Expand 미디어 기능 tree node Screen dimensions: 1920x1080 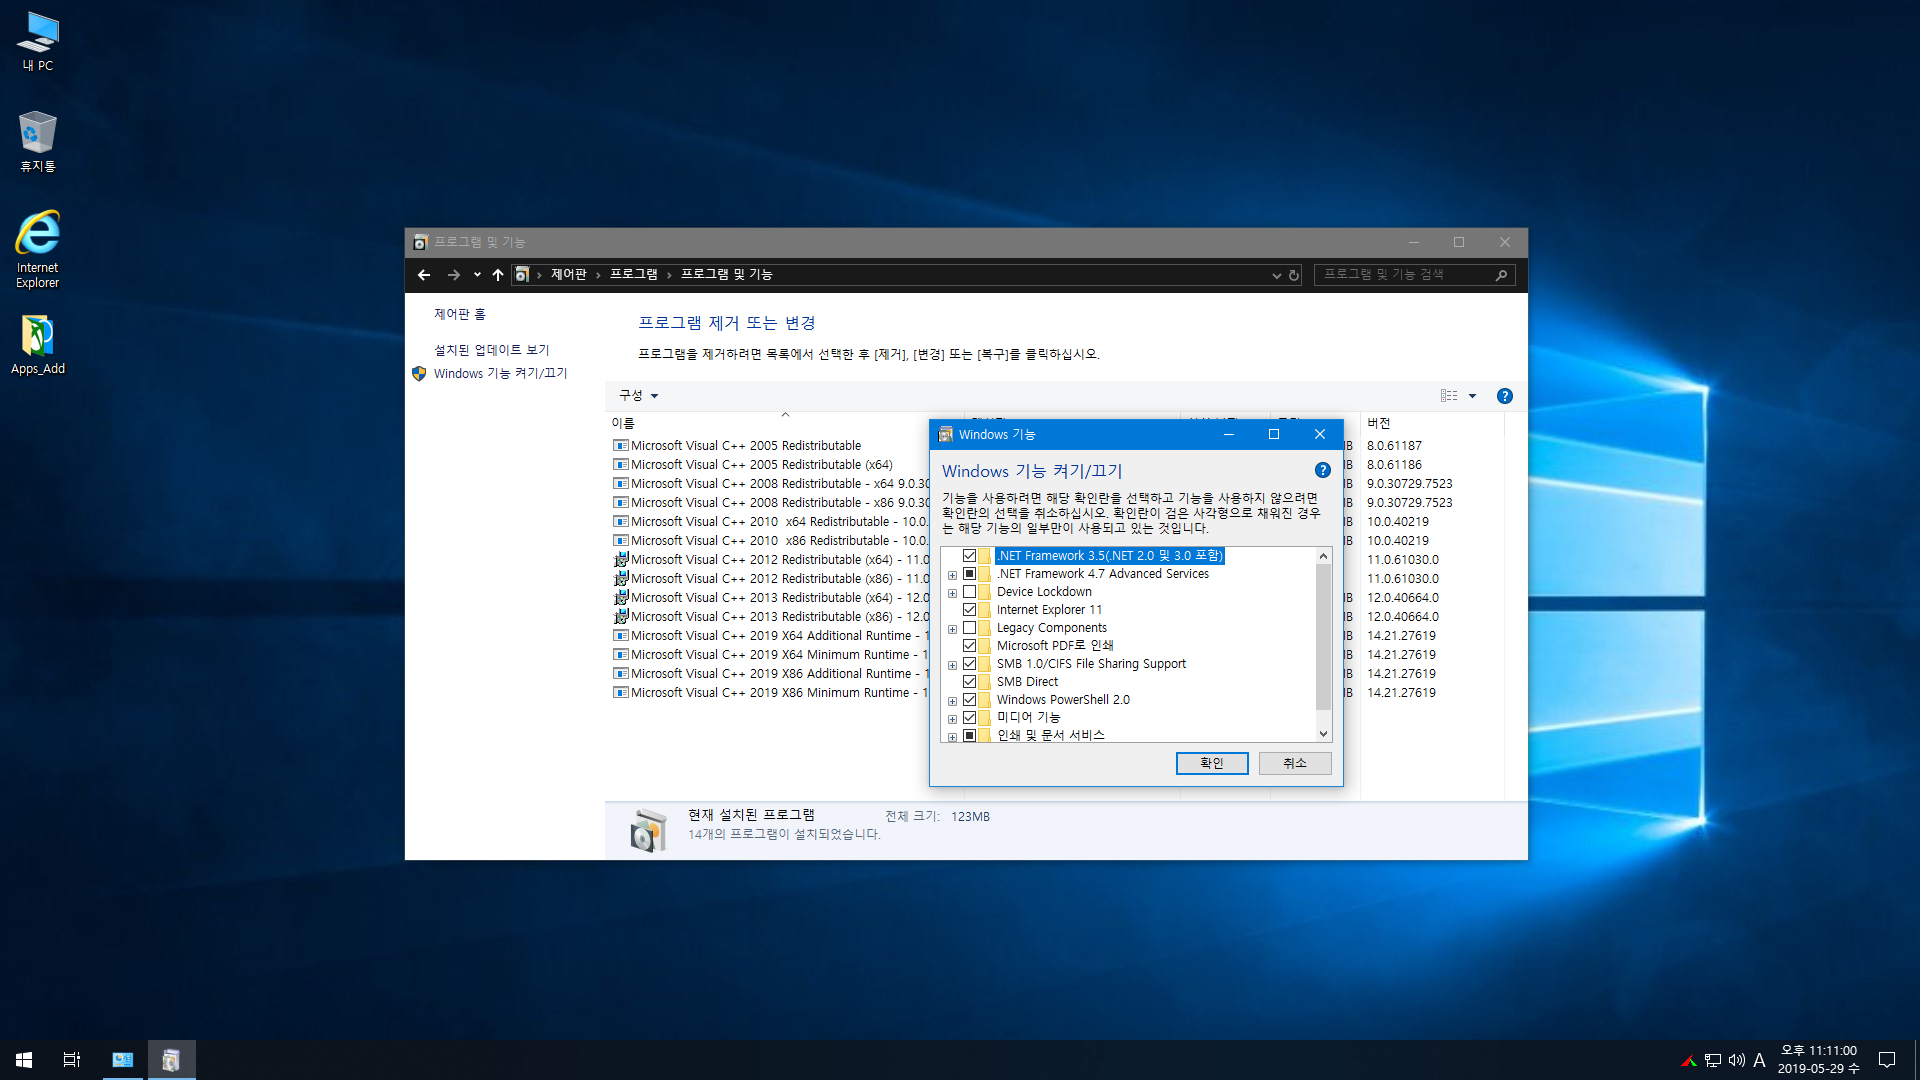click(952, 719)
